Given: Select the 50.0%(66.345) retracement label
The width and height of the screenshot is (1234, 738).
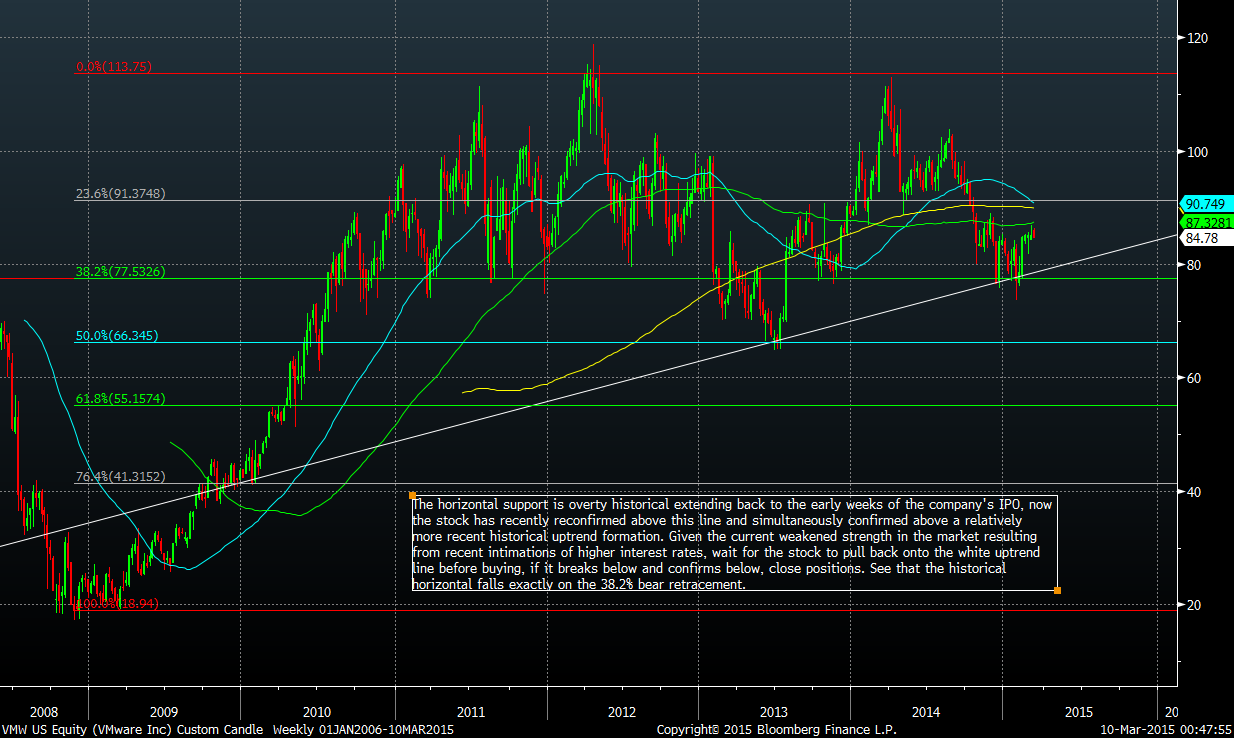Looking at the screenshot, I should coord(116,336).
